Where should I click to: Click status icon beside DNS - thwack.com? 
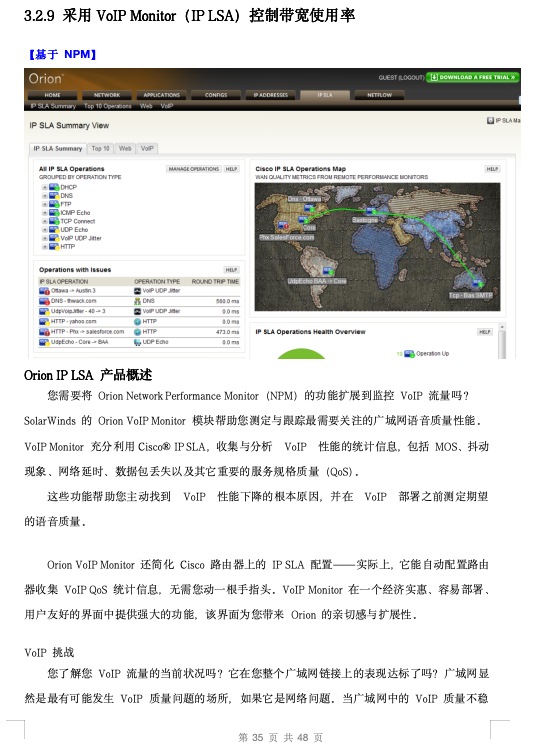[44, 301]
